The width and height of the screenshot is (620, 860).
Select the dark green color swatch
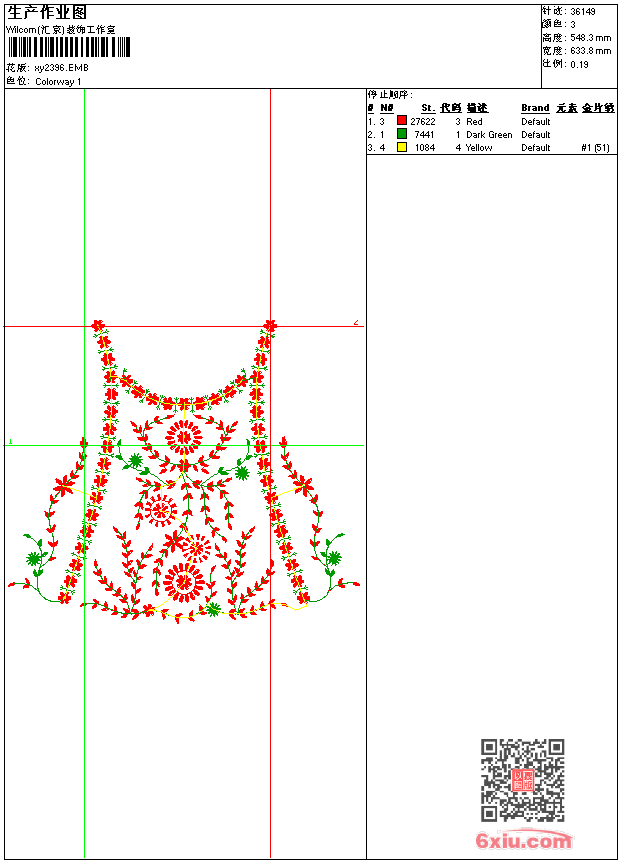tap(402, 134)
